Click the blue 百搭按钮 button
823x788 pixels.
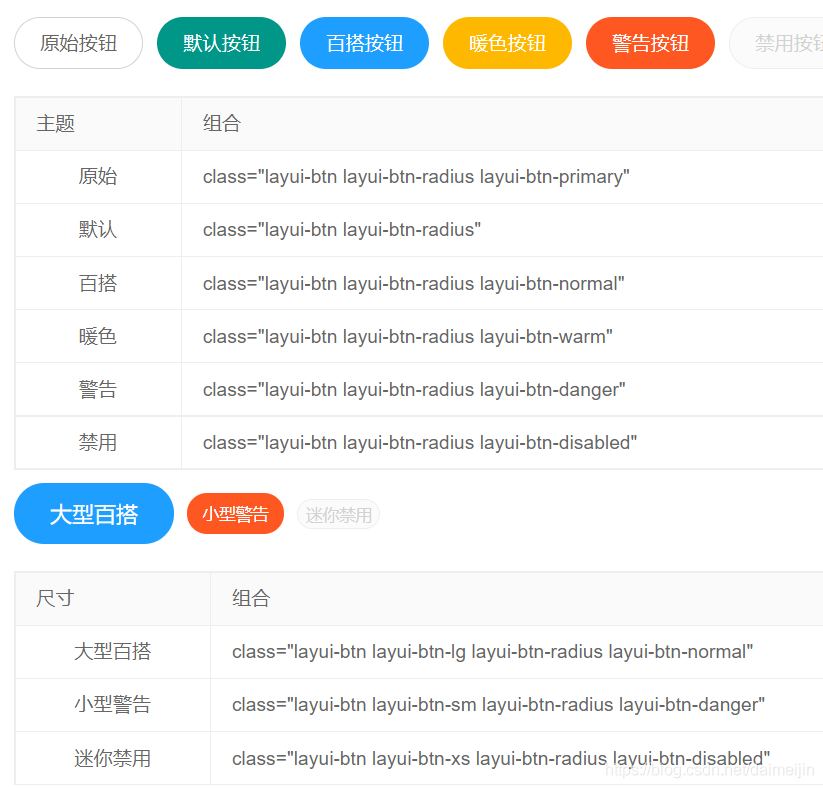pyautogui.click(x=364, y=43)
